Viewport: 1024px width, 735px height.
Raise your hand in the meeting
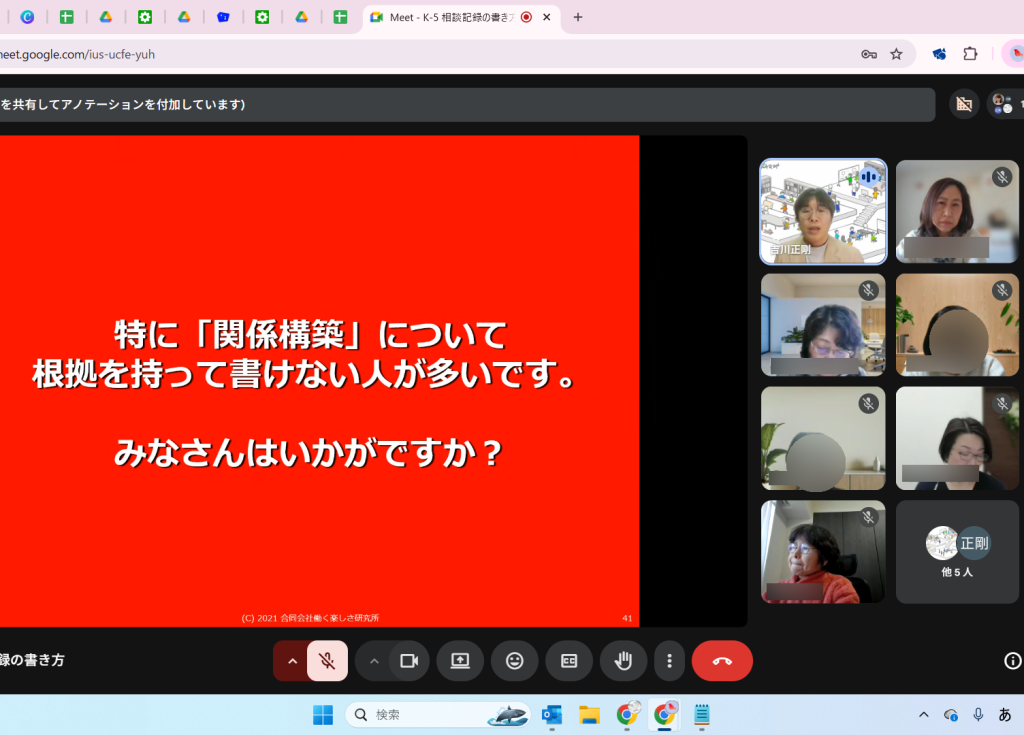[623, 661]
